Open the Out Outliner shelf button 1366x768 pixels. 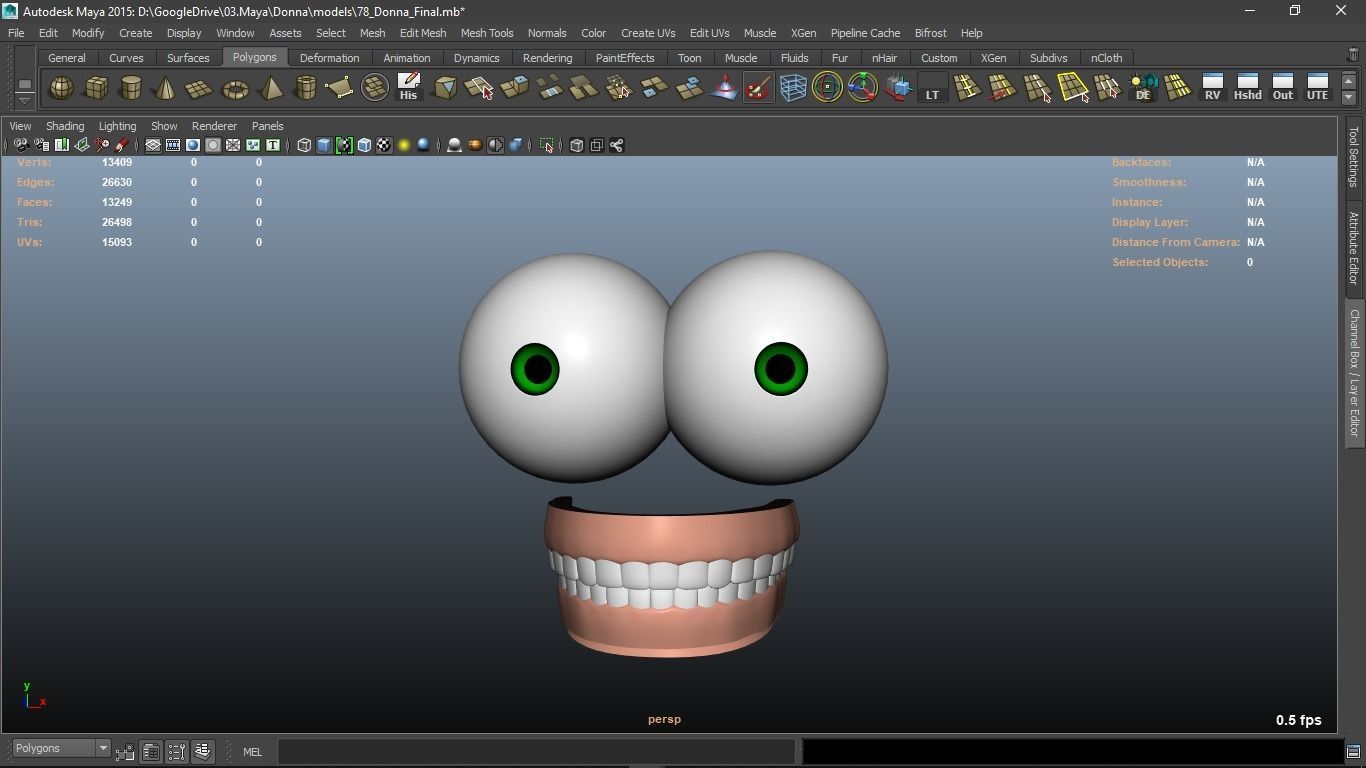point(1282,87)
